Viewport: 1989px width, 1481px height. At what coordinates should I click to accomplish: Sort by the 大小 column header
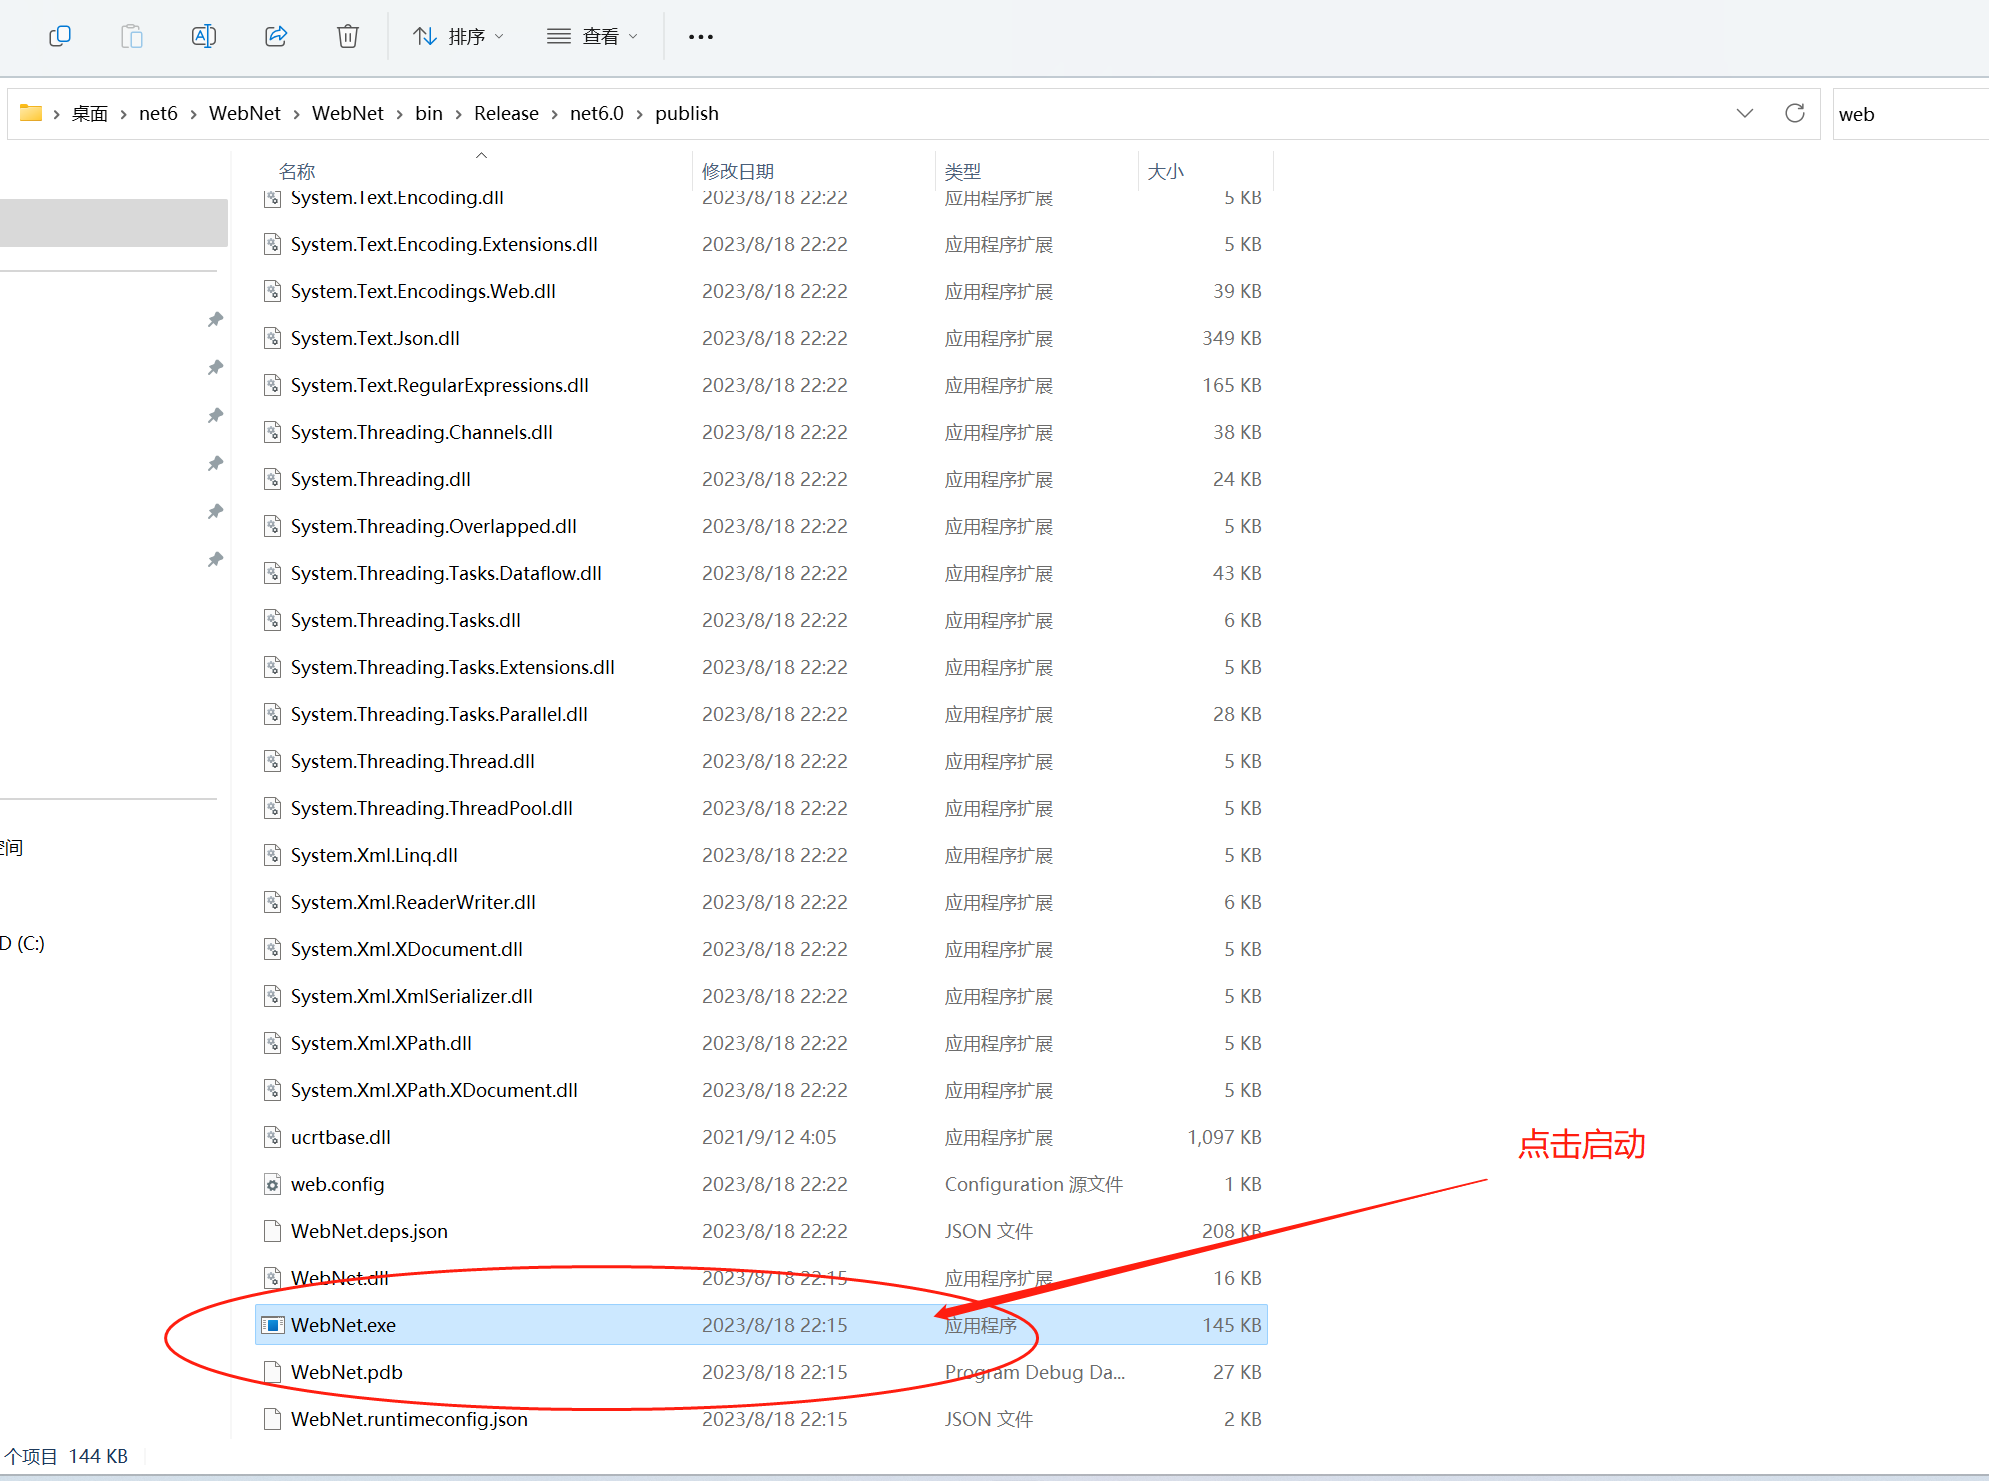(x=1165, y=171)
